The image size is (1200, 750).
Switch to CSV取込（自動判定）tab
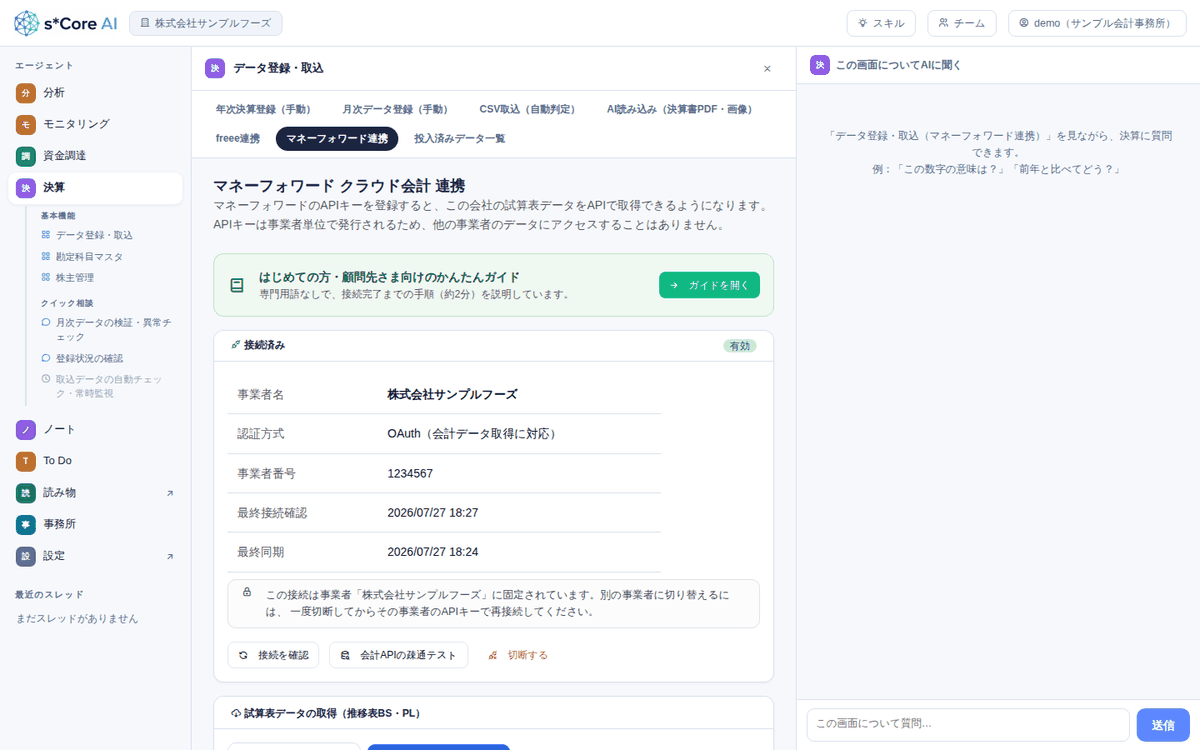pyautogui.click(x=527, y=109)
